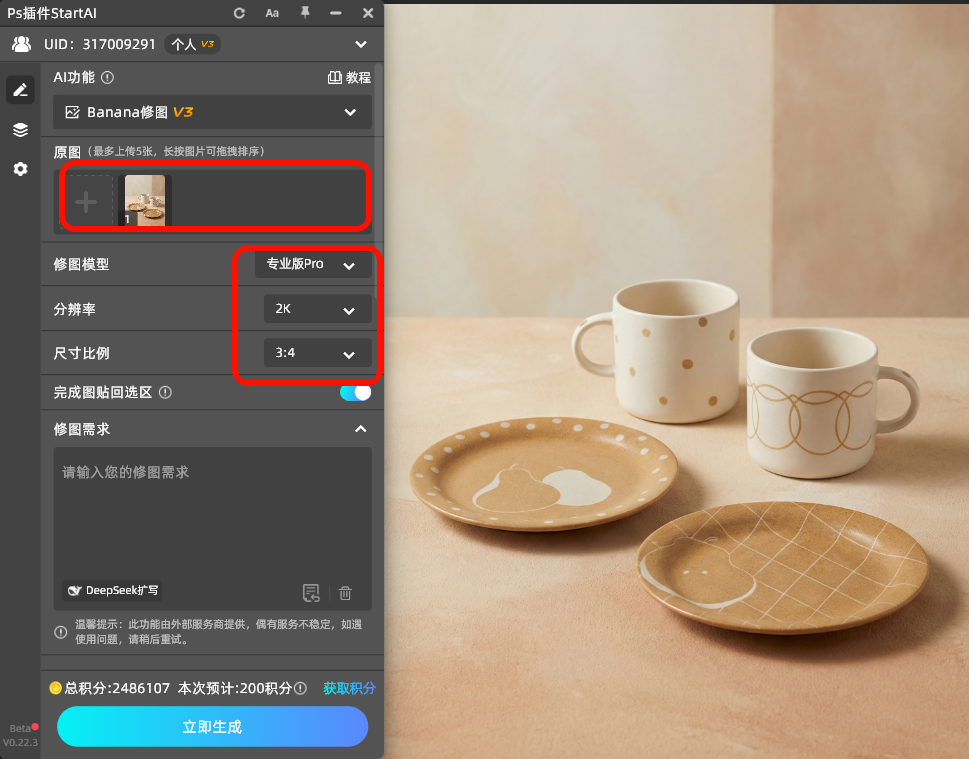
Task: Switch to the Layers panel in sidebar
Action: 20,129
